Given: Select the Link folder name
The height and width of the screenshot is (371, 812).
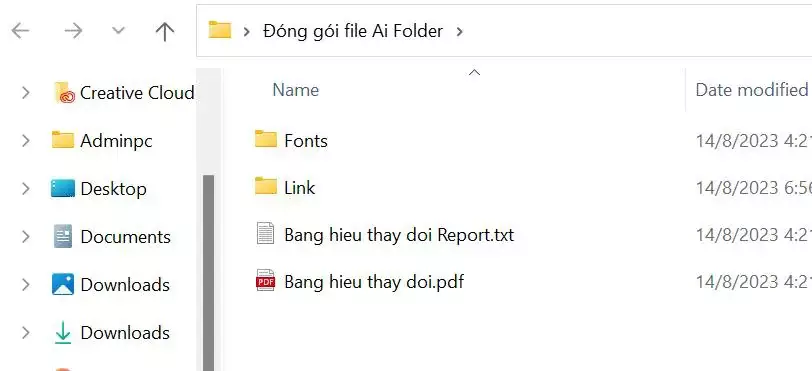Looking at the screenshot, I should [x=299, y=188].
